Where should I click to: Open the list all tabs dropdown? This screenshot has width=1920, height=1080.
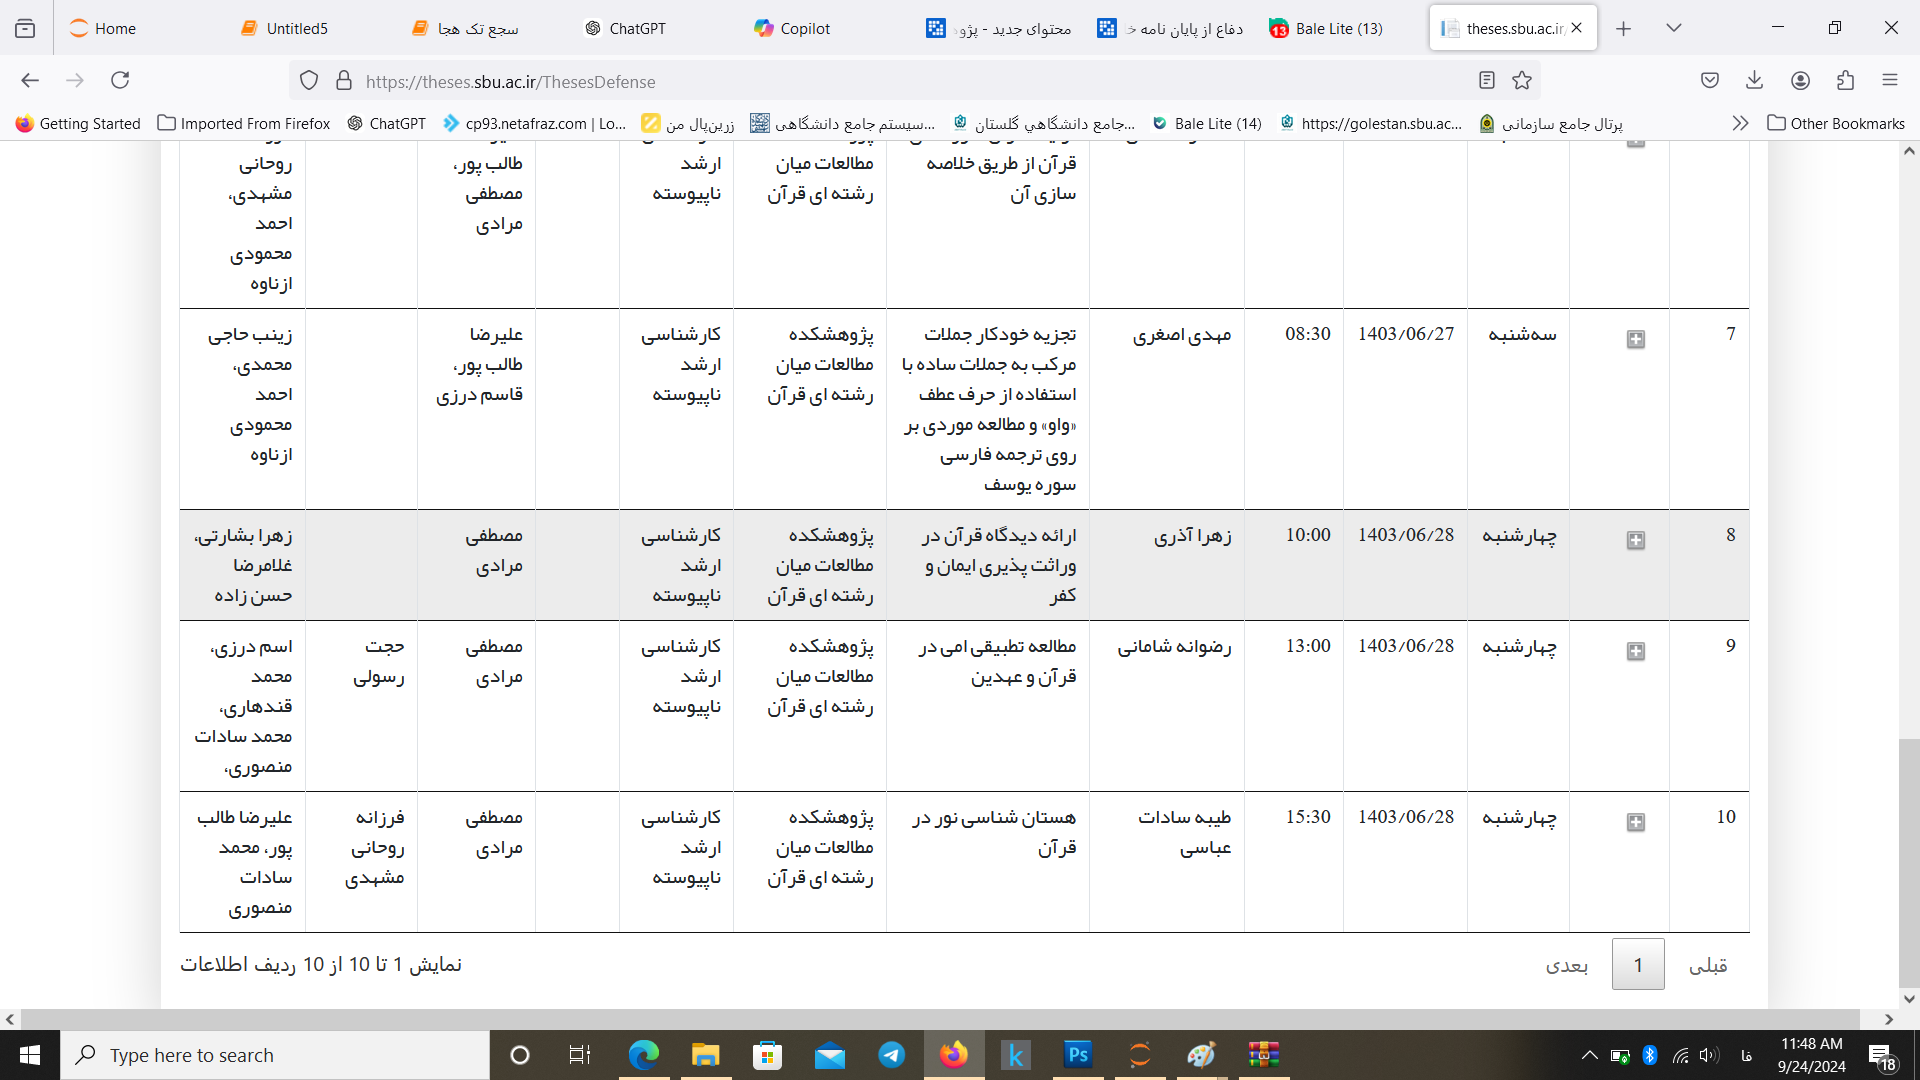1673,28
